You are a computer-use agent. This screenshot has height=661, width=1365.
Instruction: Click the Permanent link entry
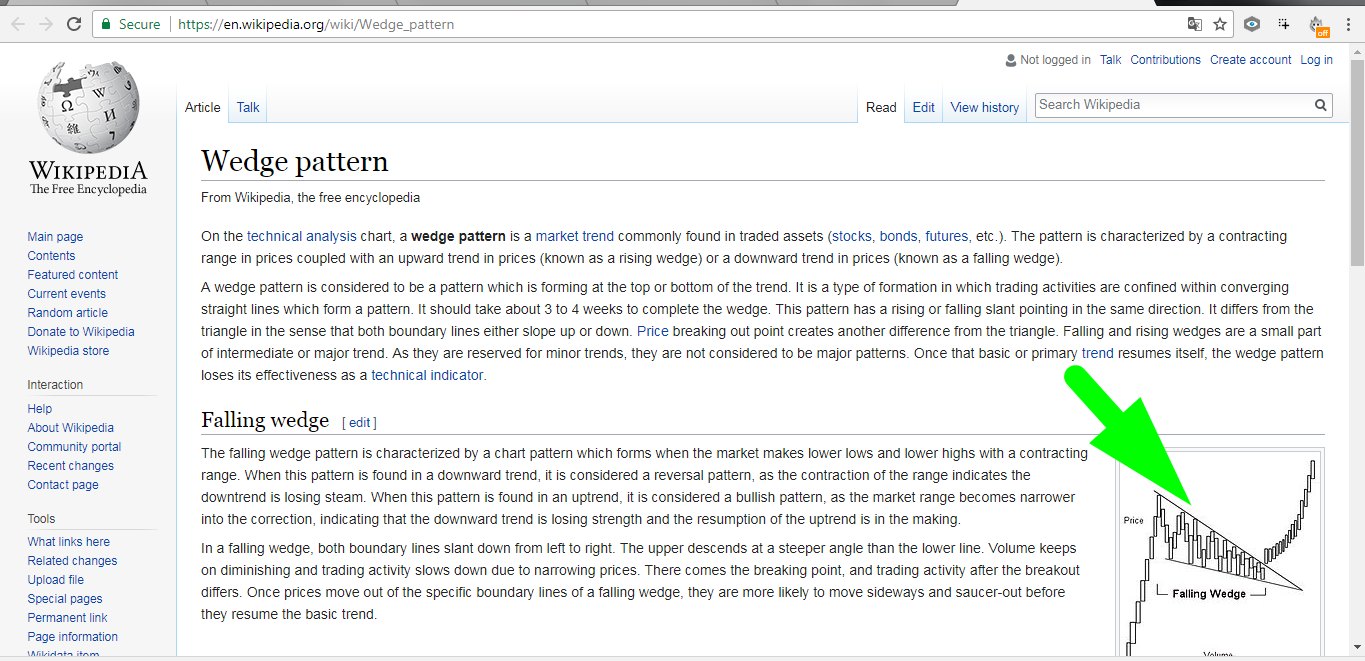click(x=67, y=618)
